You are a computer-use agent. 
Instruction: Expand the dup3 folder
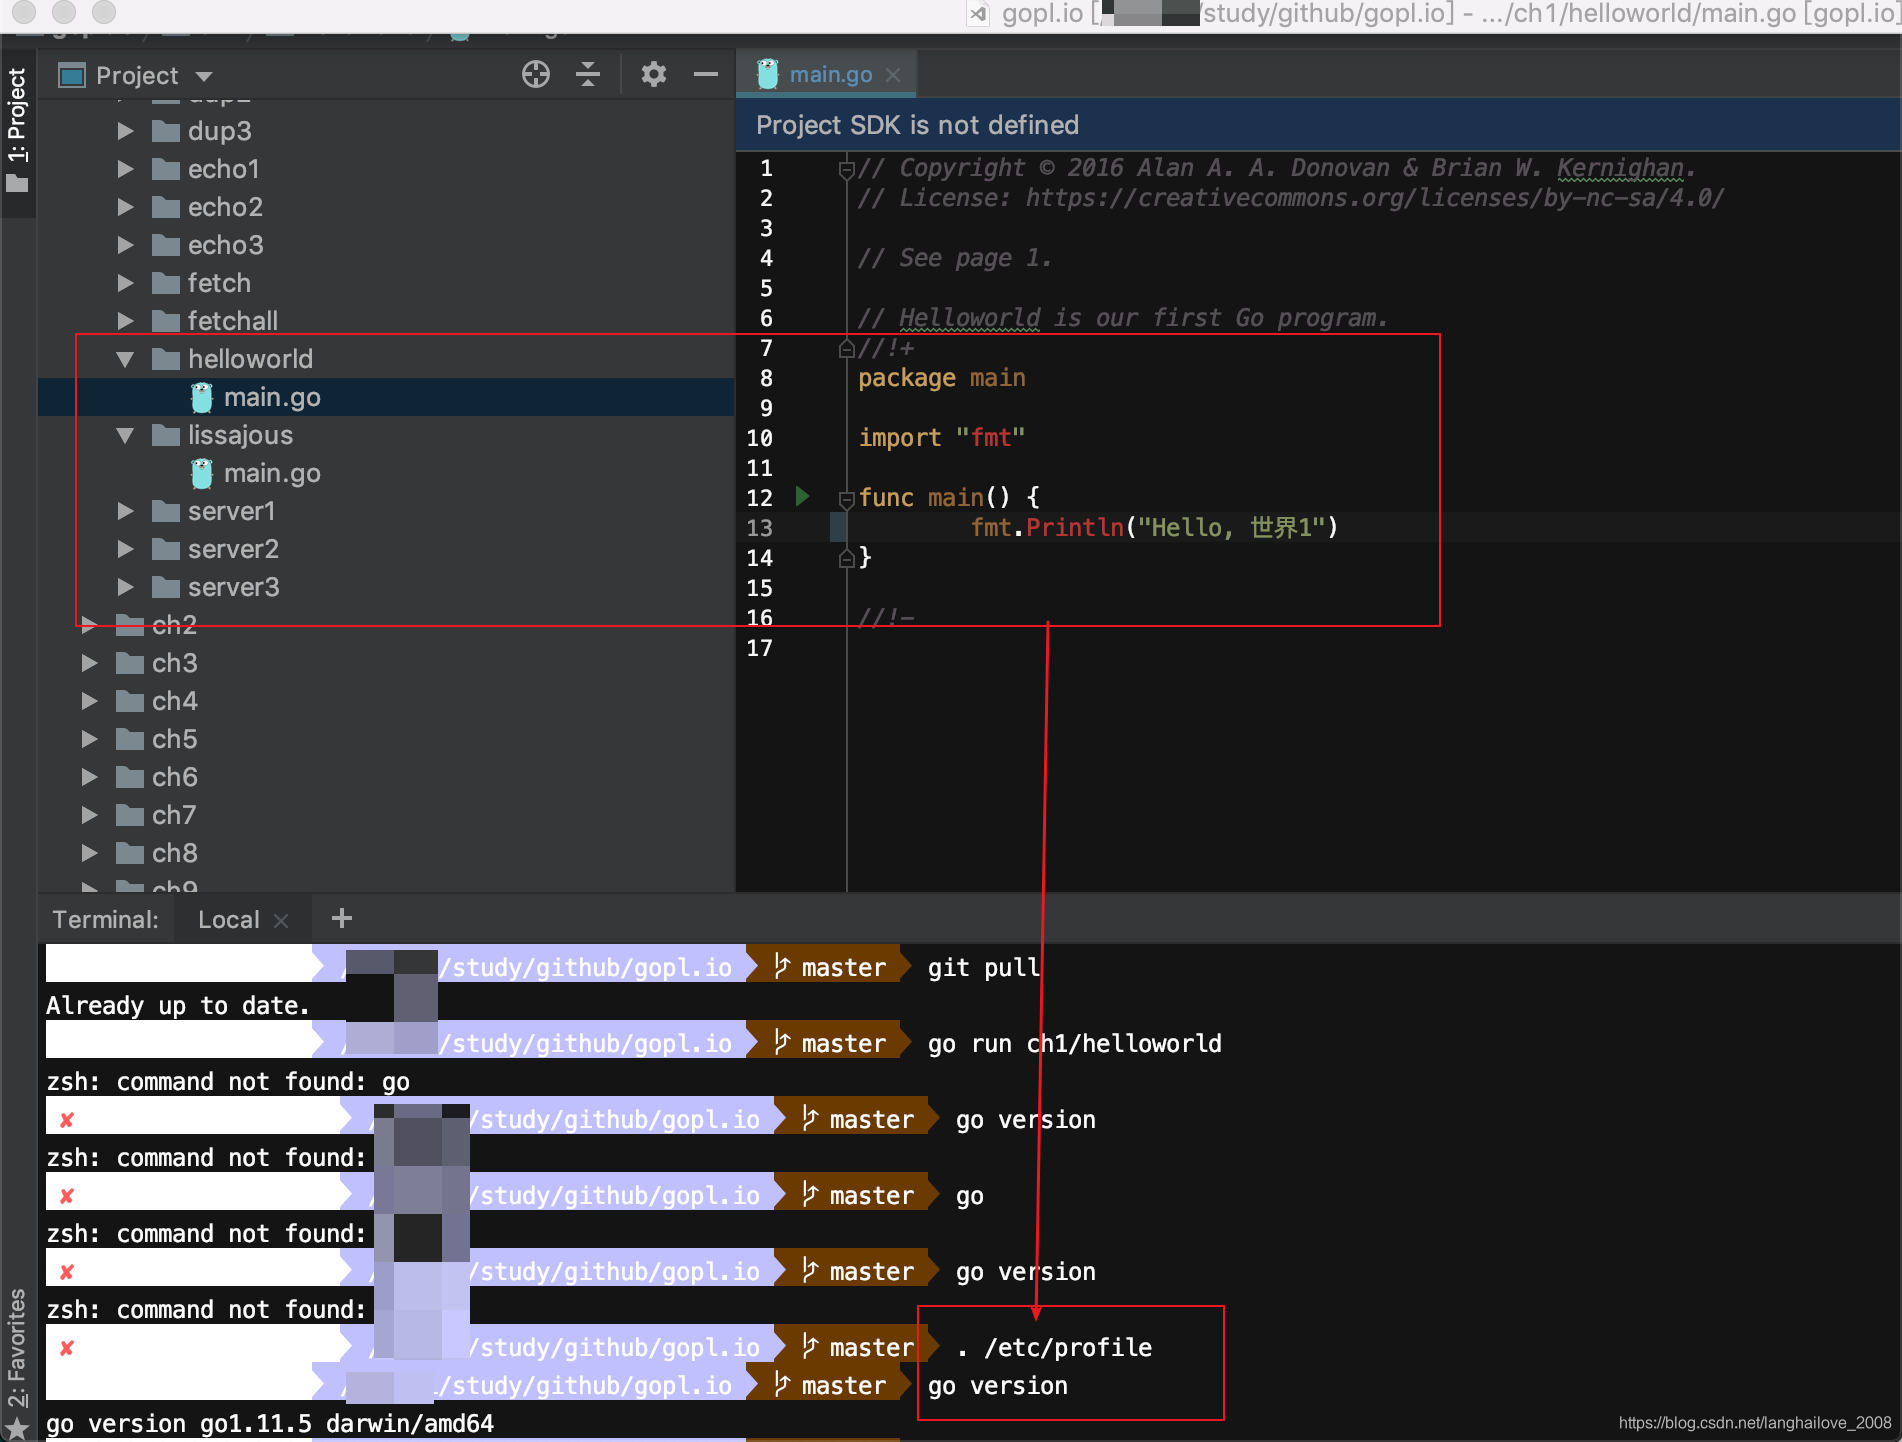click(x=125, y=131)
